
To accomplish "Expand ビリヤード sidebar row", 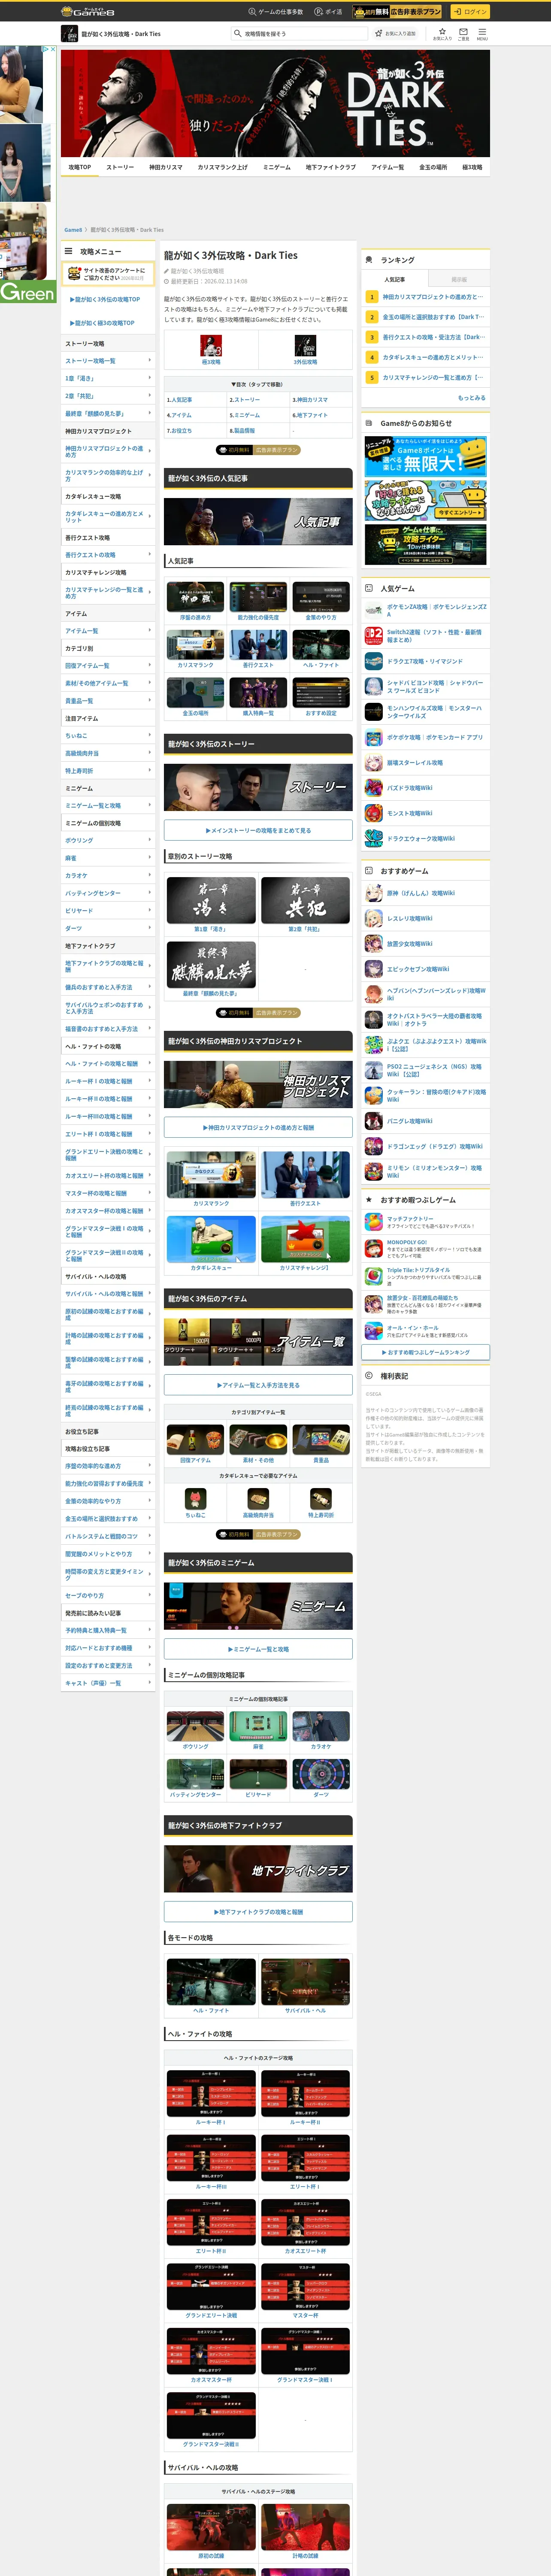I will pos(108,911).
